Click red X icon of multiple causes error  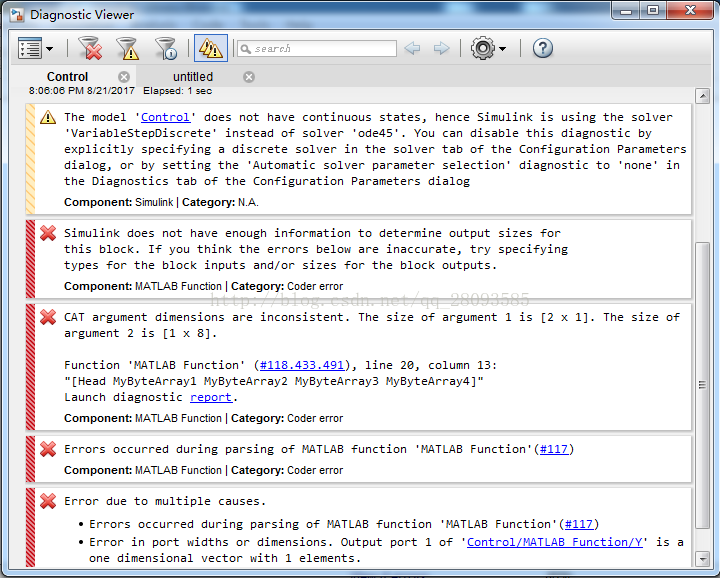click(48, 501)
